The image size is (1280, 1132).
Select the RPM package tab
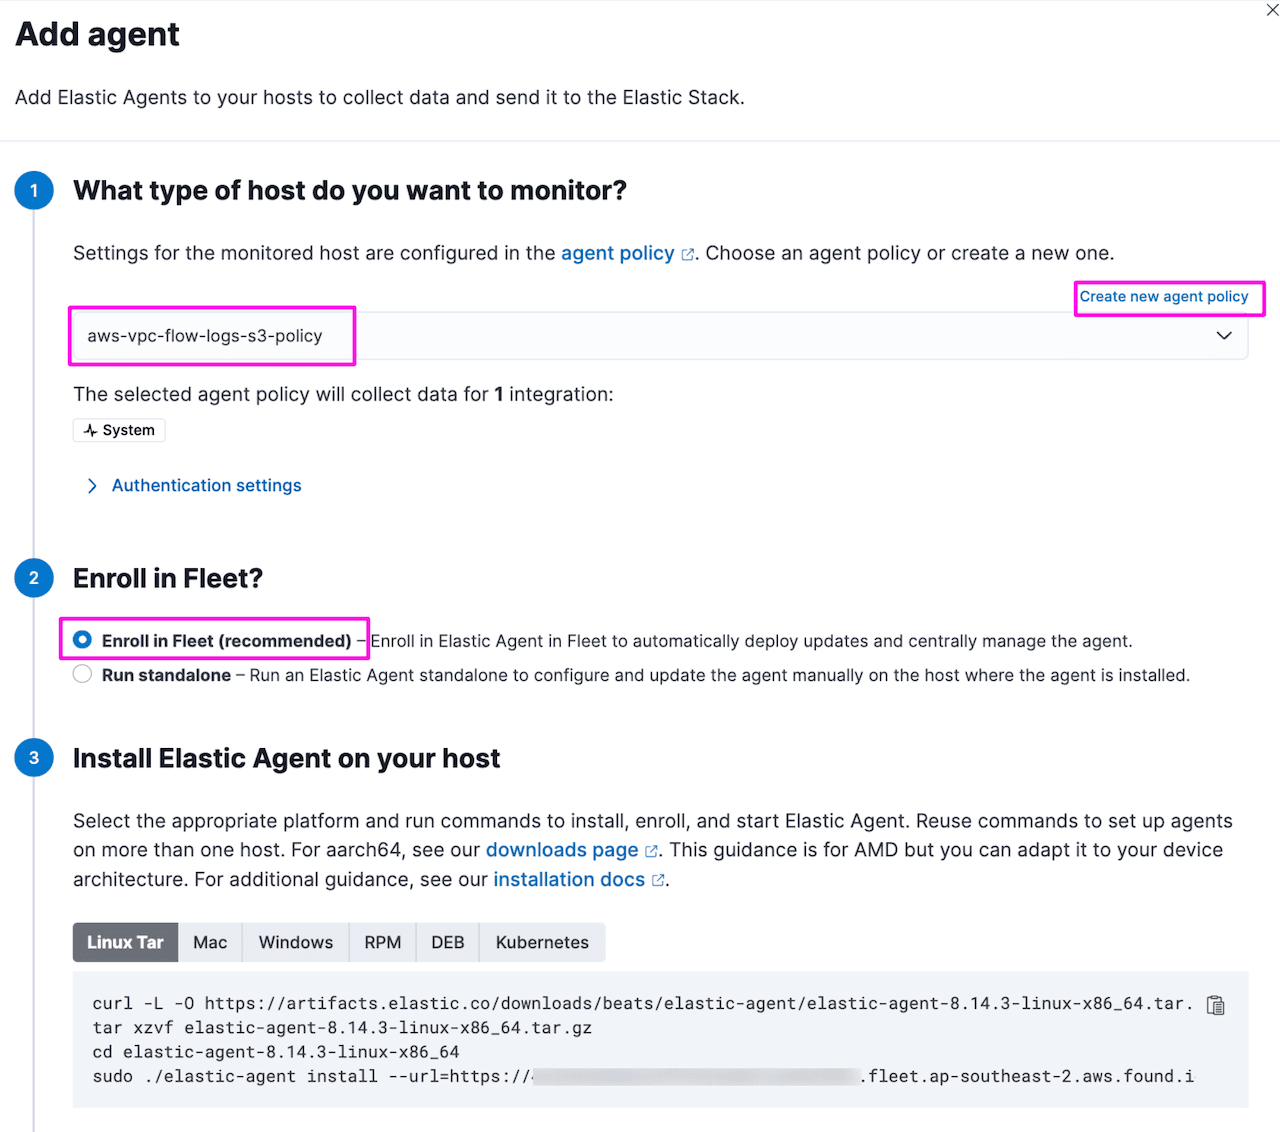click(382, 942)
